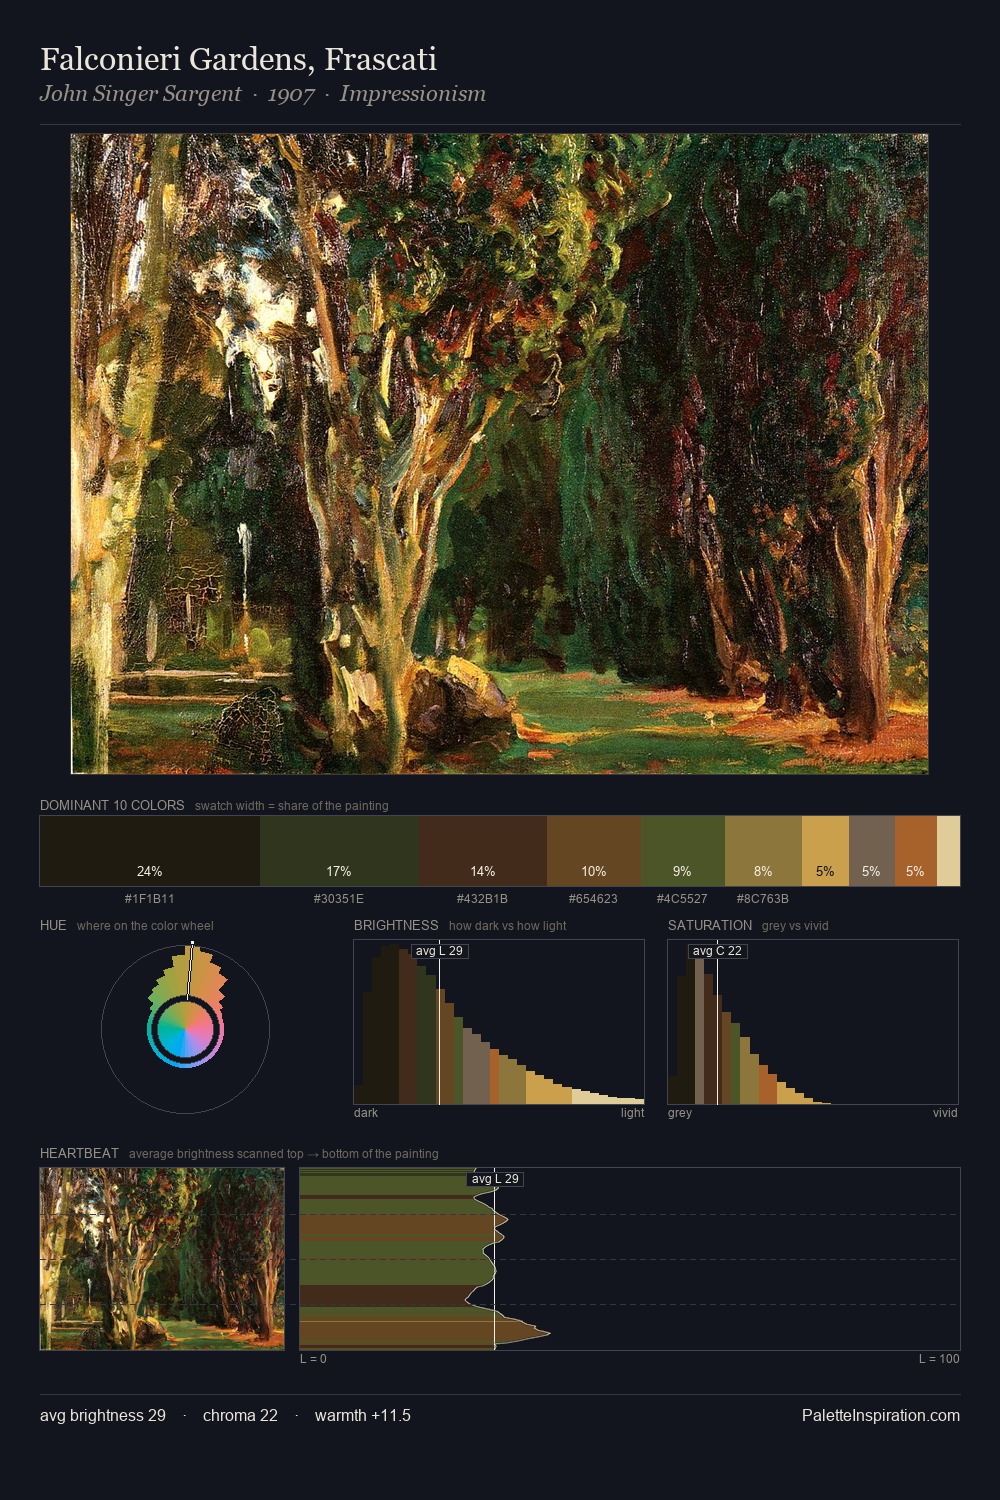Screen dimensions: 1000x1500
Task: Click the hex label '#4C5527'
Action: [682, 898]
